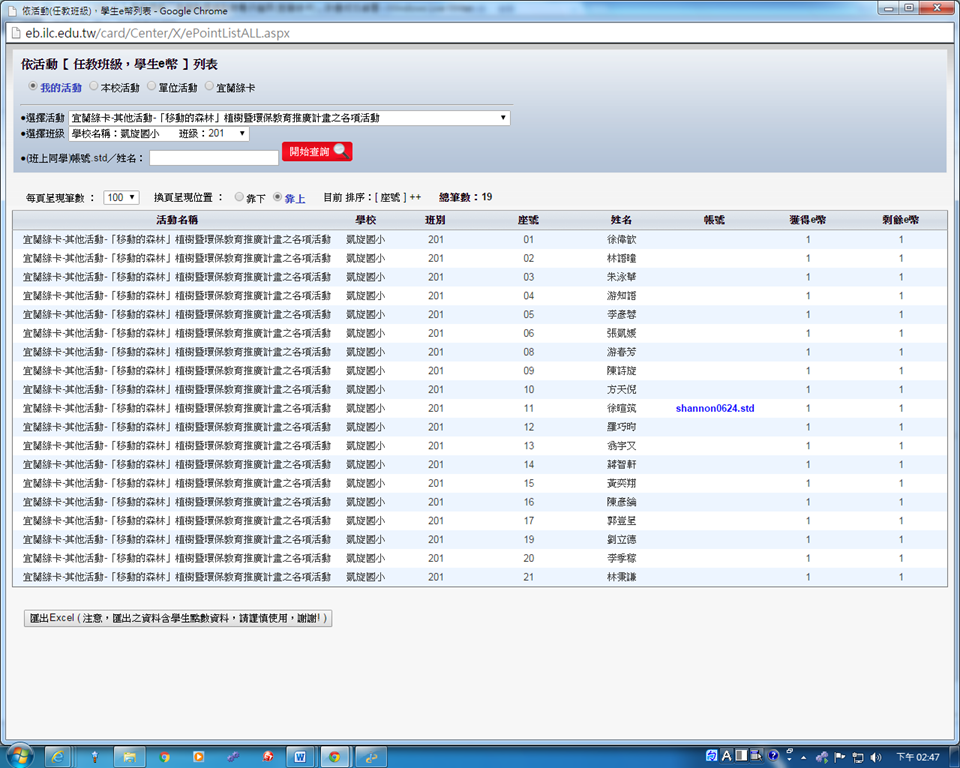This screenshot has height=768, width=960.
Task: Select the 本校活動 radio option
Action: coord(95,87)
